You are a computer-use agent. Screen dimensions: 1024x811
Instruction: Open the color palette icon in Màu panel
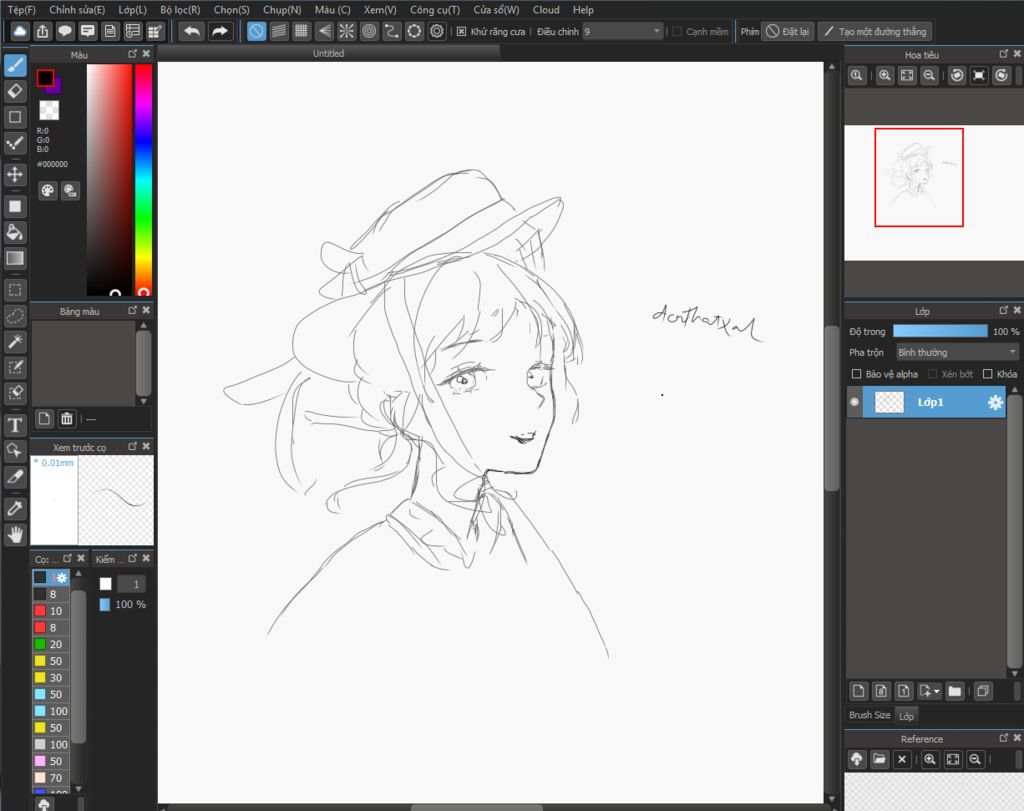coord(48,191)
